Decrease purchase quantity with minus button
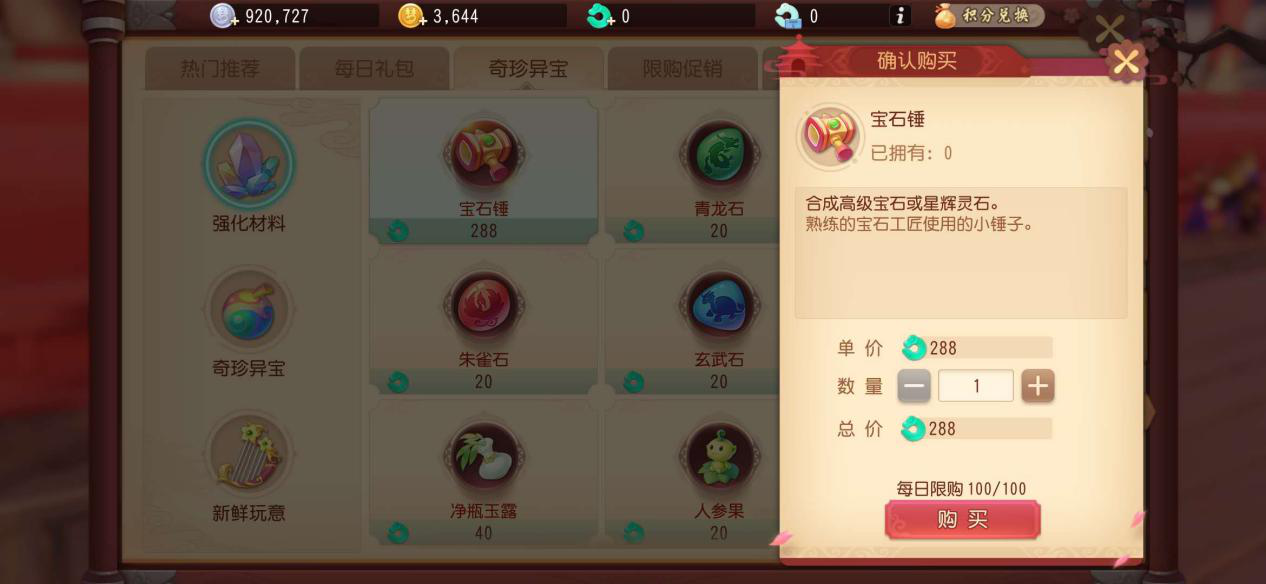This screenshot has height=584, width=1266. (x=914, y=386)
